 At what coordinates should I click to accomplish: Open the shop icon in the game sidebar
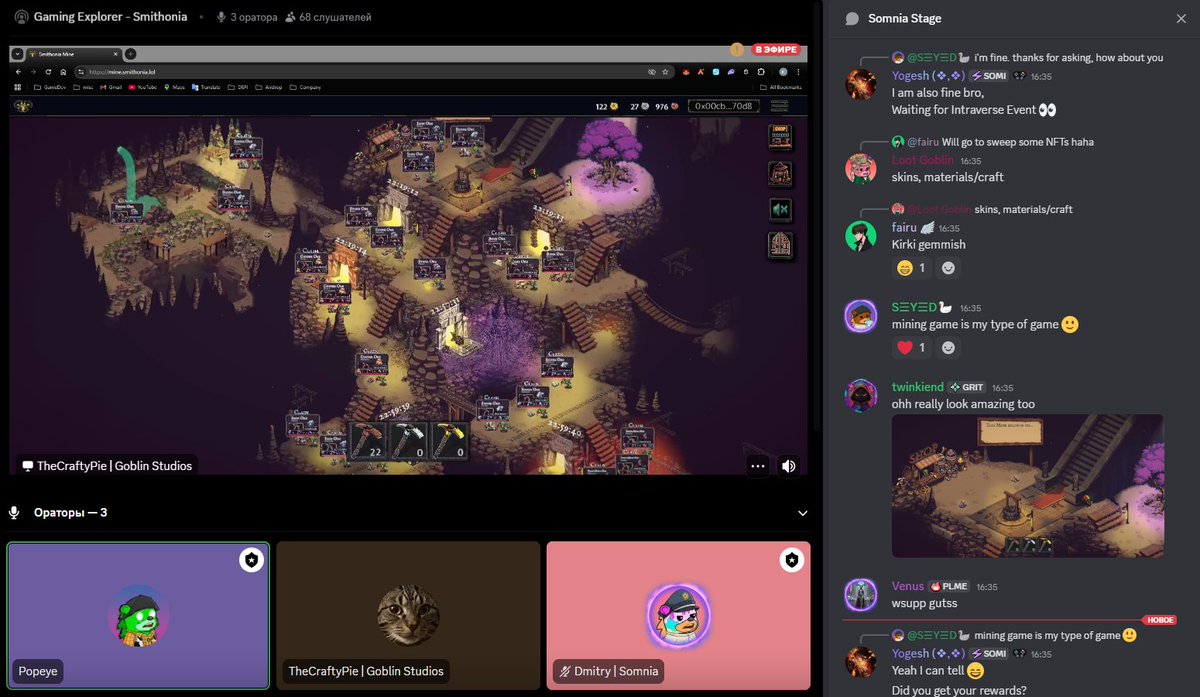[779, 136]
